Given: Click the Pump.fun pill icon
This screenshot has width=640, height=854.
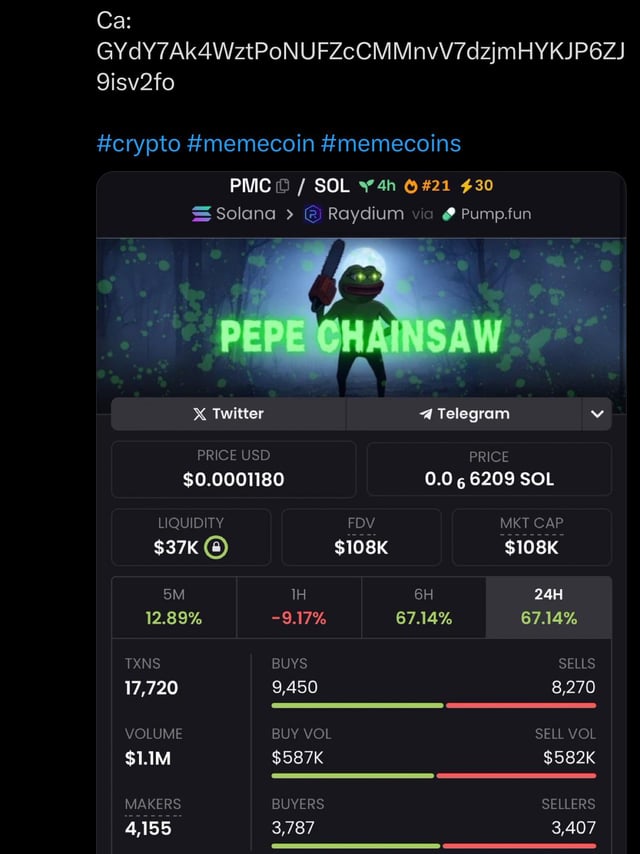Looking at the screenshot, I should [x=449, y=214].
